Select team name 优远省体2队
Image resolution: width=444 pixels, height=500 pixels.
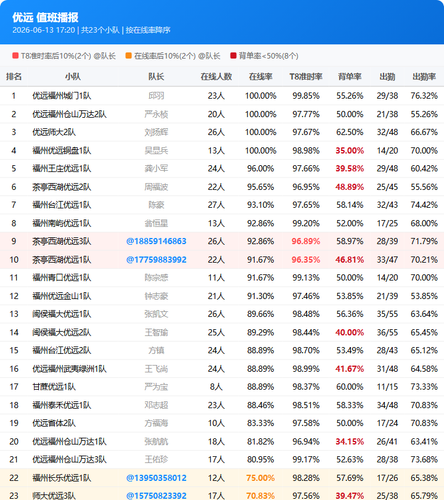(54, 423)
